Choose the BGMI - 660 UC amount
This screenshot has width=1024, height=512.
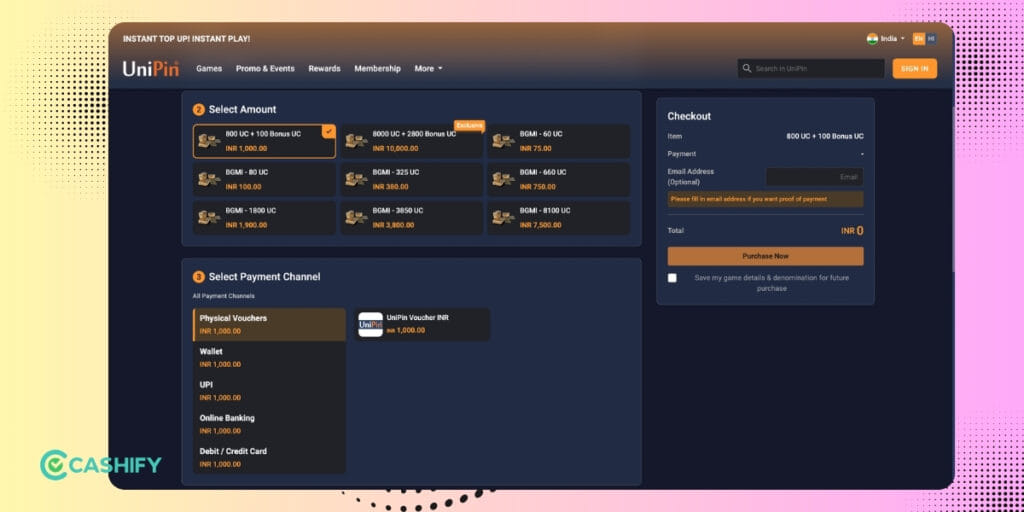(559, 180)
